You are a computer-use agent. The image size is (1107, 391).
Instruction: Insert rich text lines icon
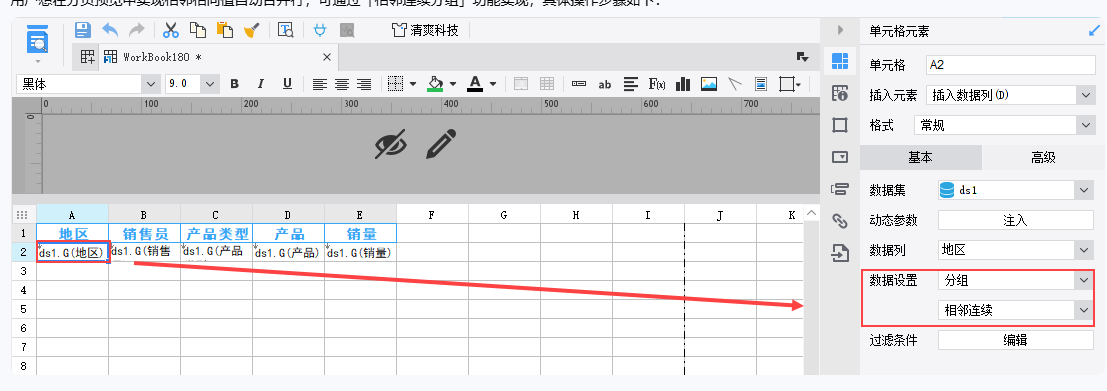point(630,84)
